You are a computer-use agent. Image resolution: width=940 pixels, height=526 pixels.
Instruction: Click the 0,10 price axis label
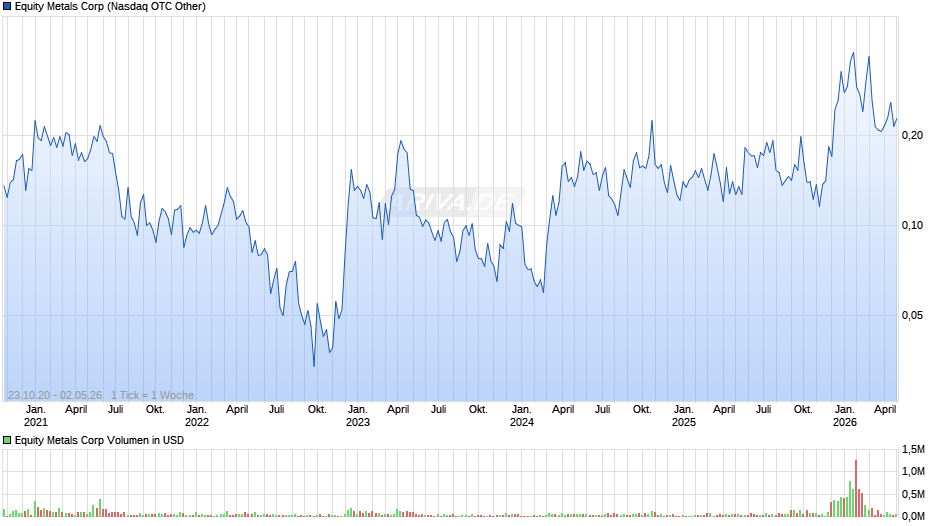pos(912,226)
